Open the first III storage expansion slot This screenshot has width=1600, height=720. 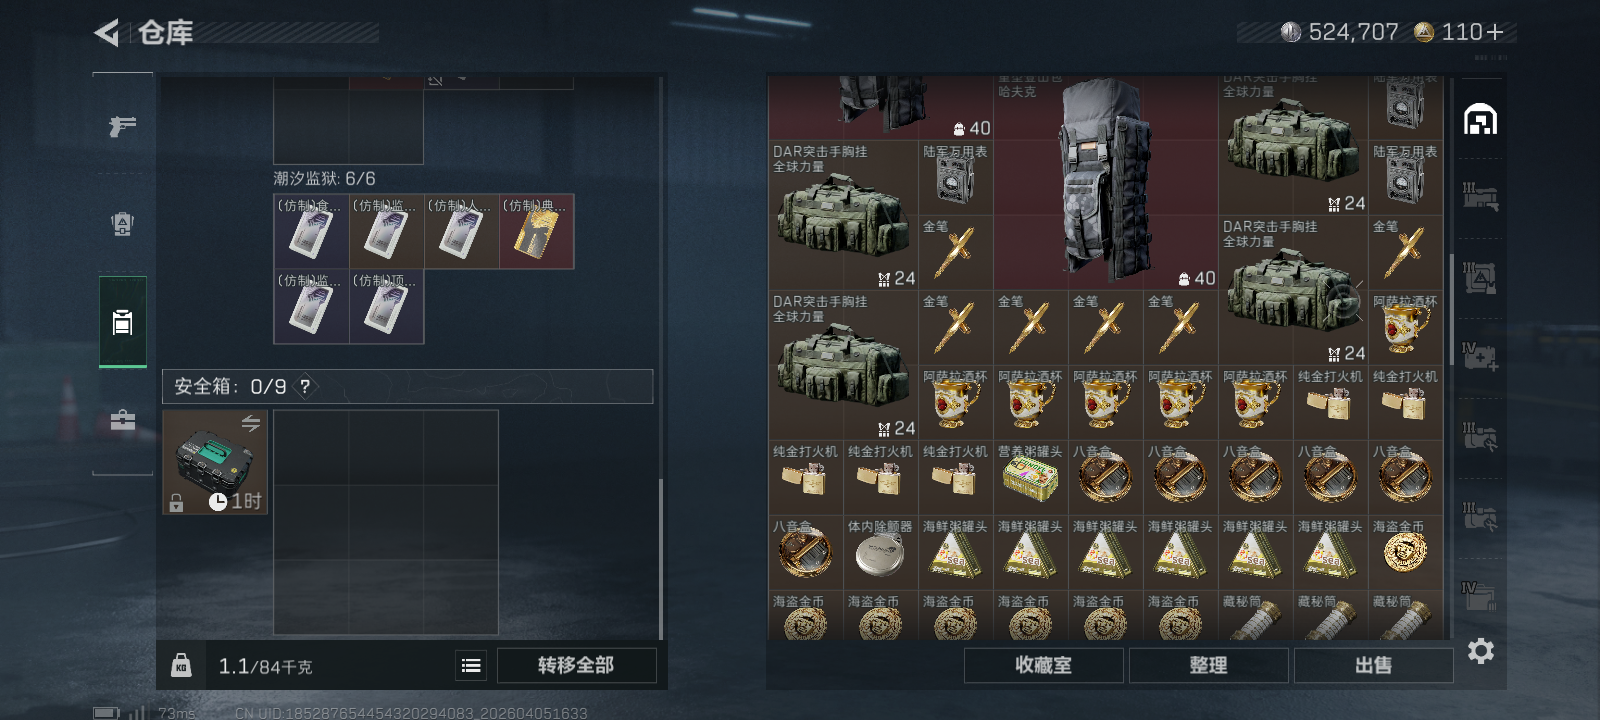[x=1480, y=196]
